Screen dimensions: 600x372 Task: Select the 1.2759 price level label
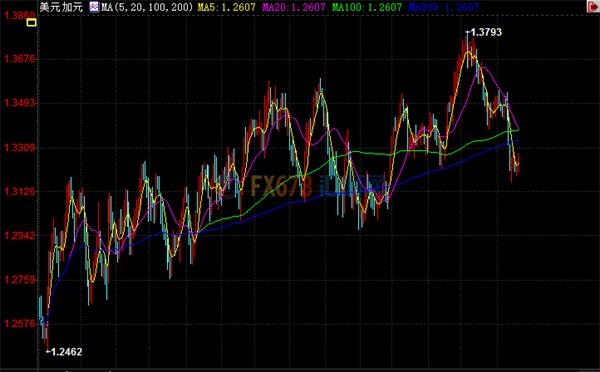[x=20, y=279]
